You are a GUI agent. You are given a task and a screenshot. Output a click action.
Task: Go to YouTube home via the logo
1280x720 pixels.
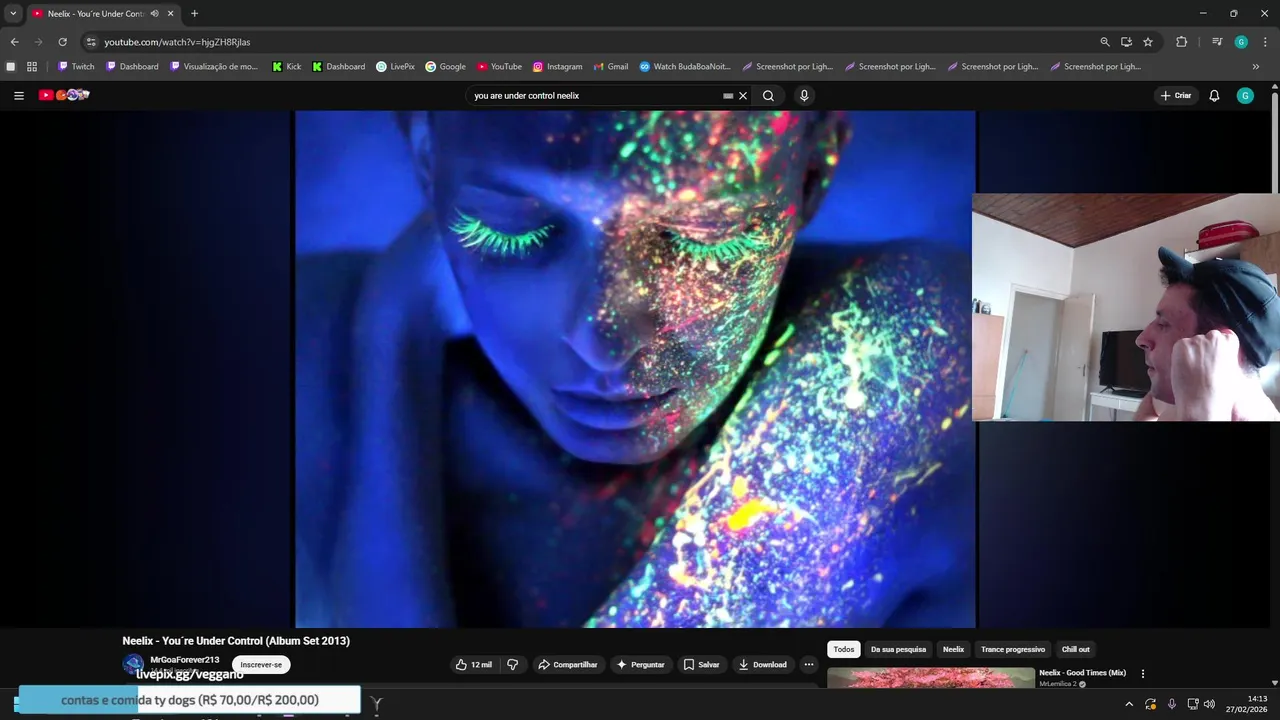(64, 95)
